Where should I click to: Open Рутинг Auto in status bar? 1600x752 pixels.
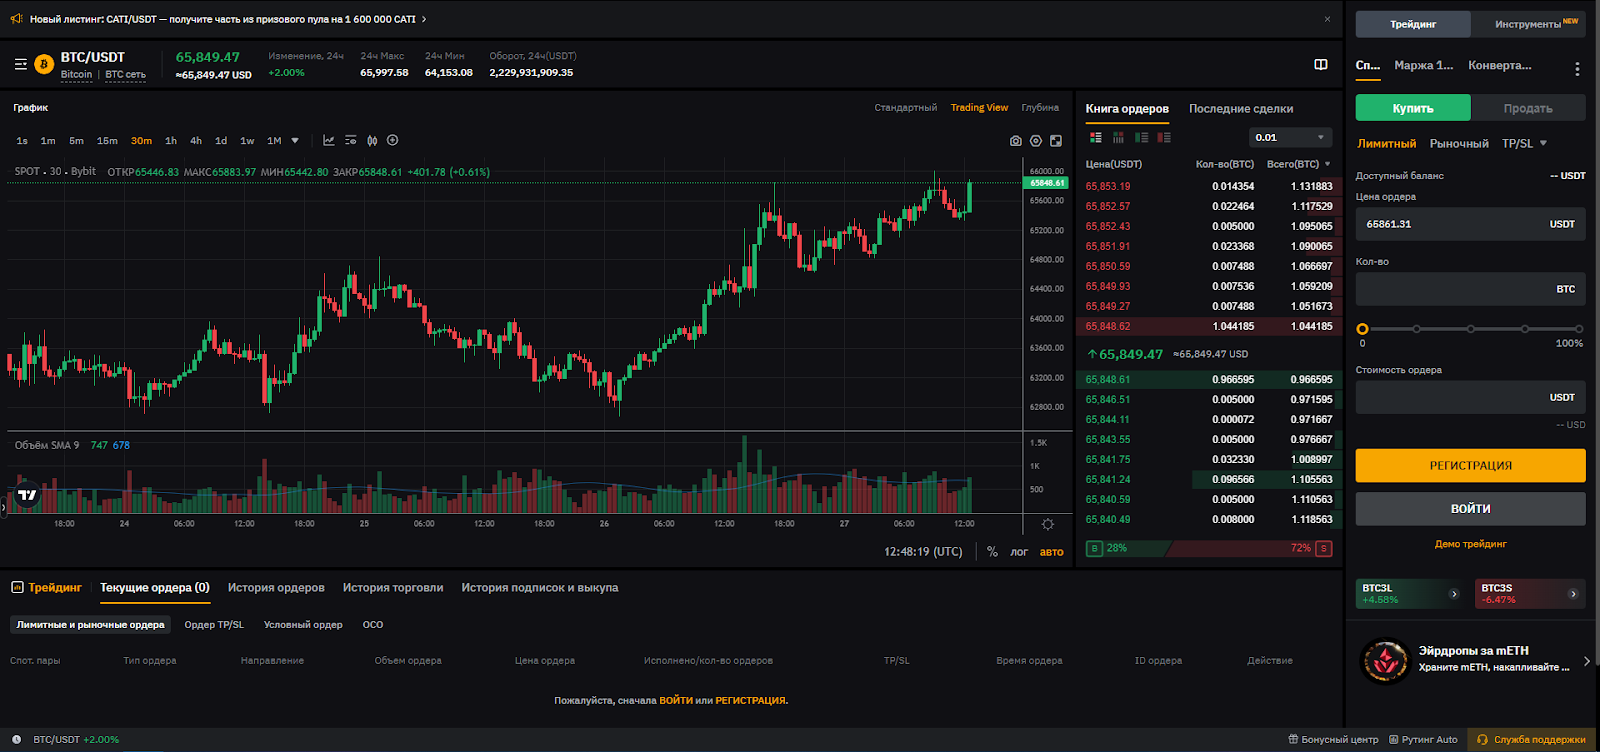point(1424,740)
